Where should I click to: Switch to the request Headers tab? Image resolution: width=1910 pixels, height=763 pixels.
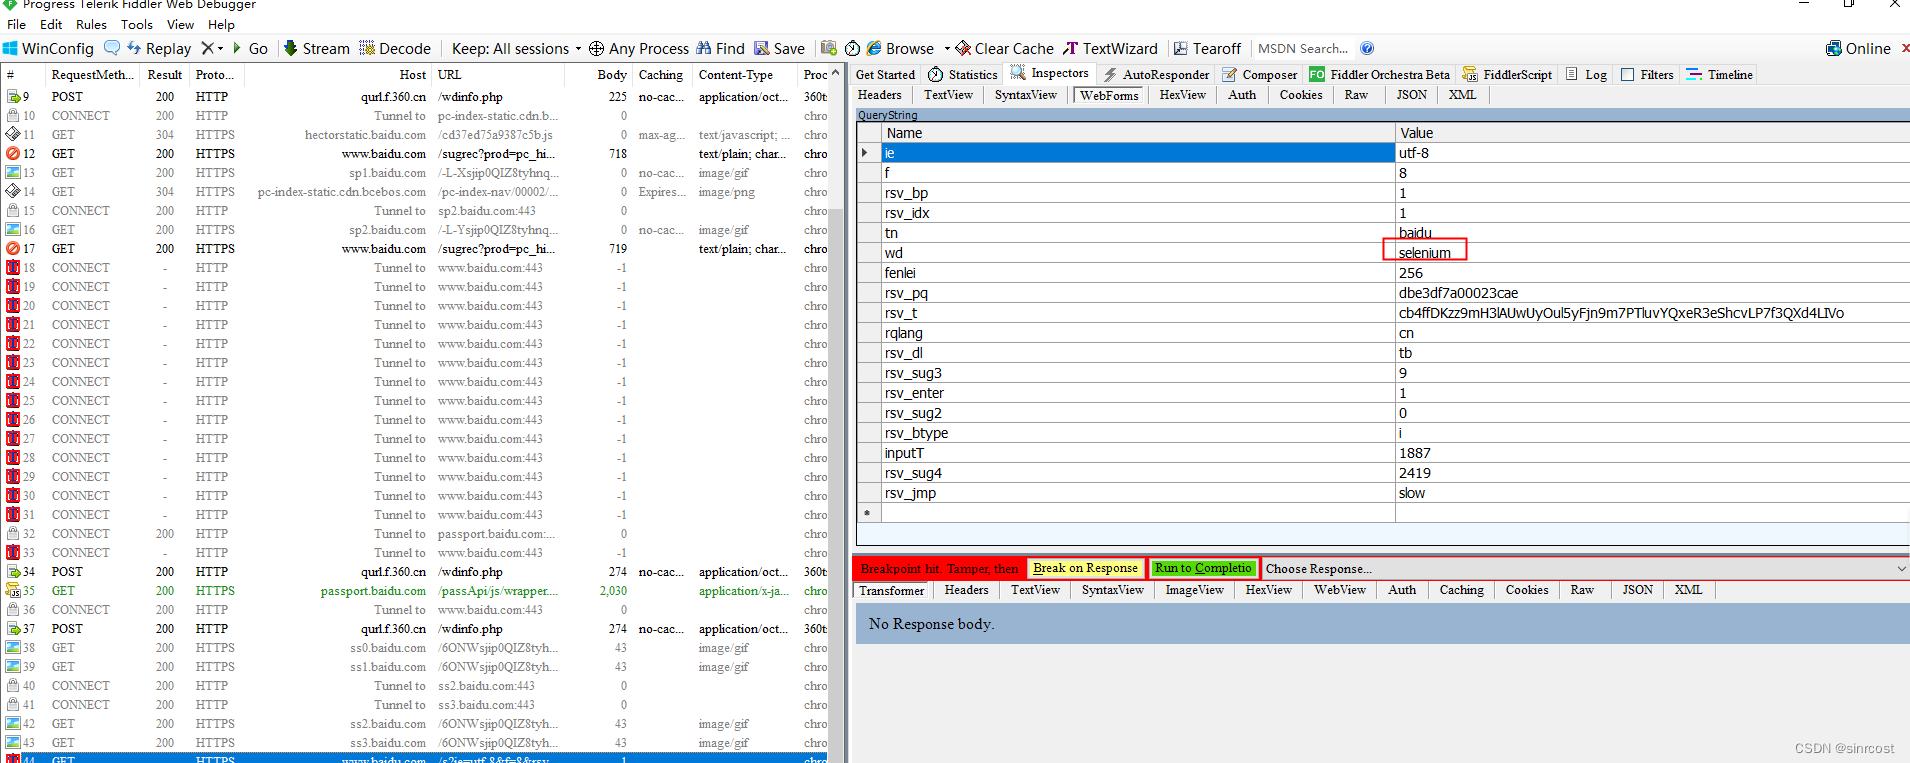coord(880,95)
